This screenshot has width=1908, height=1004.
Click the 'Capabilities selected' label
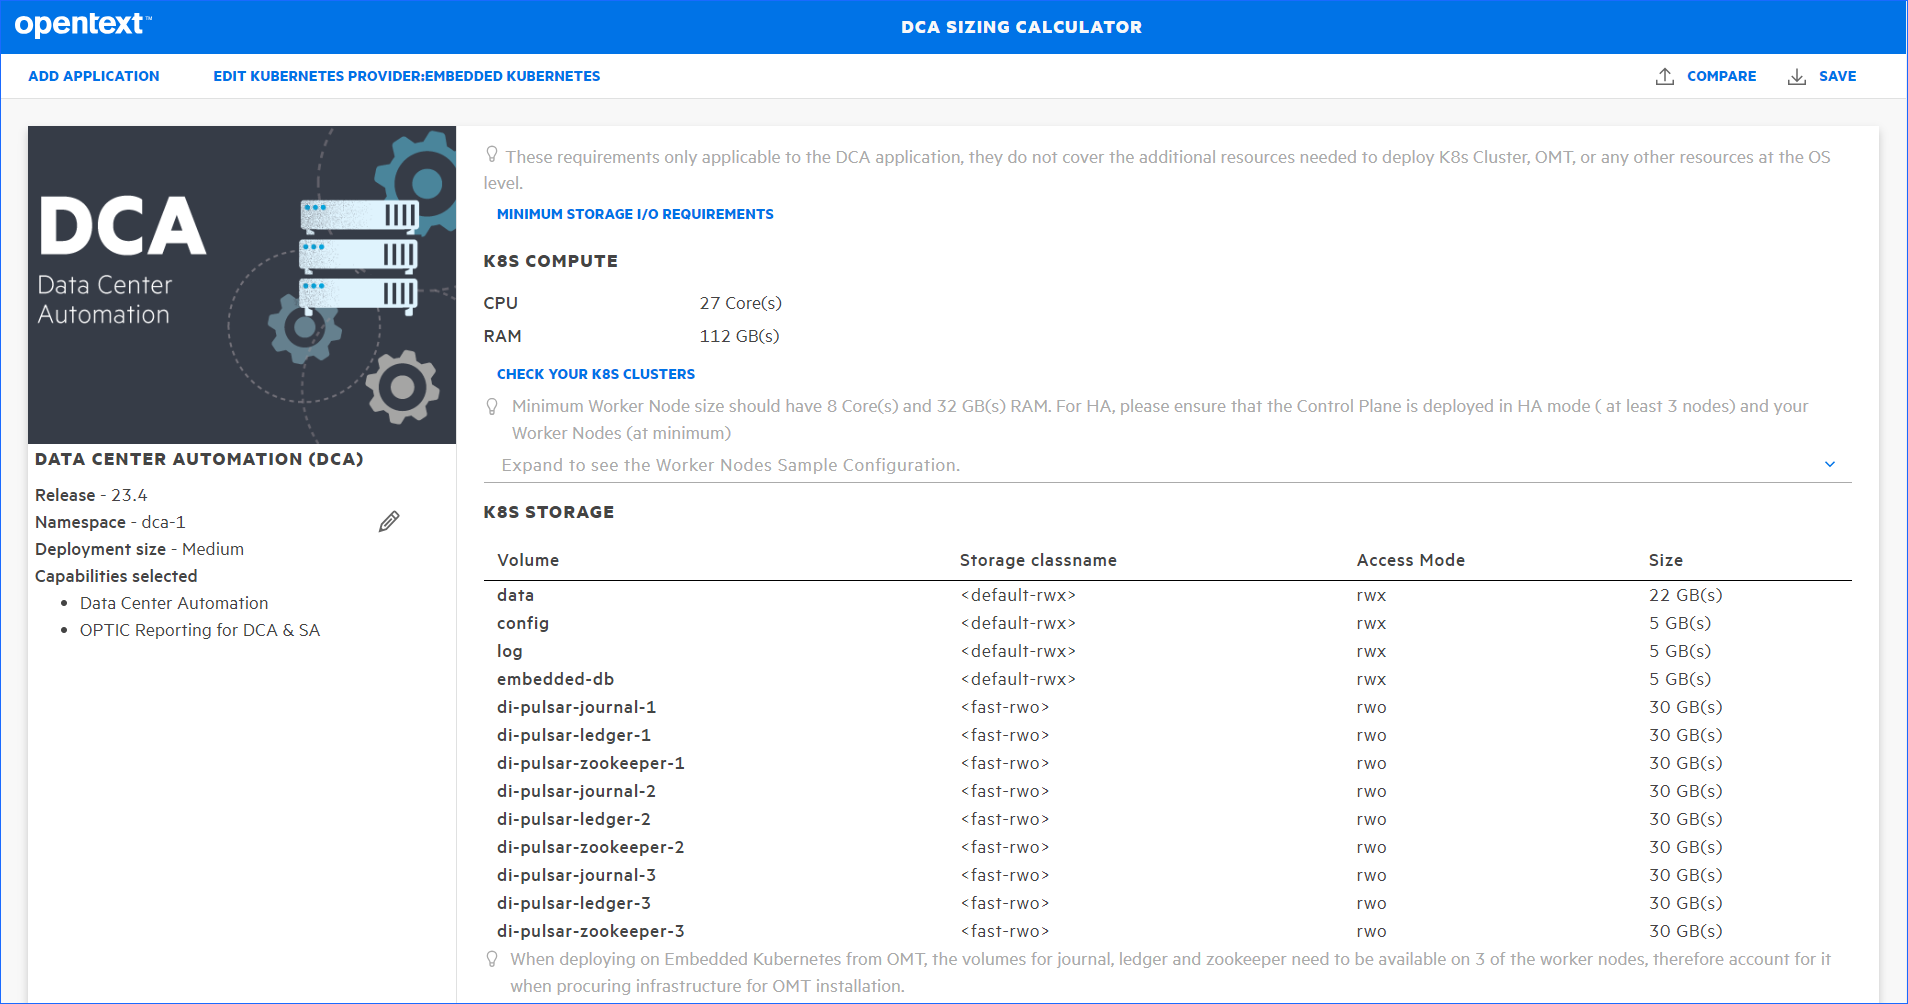coord(116,576)
